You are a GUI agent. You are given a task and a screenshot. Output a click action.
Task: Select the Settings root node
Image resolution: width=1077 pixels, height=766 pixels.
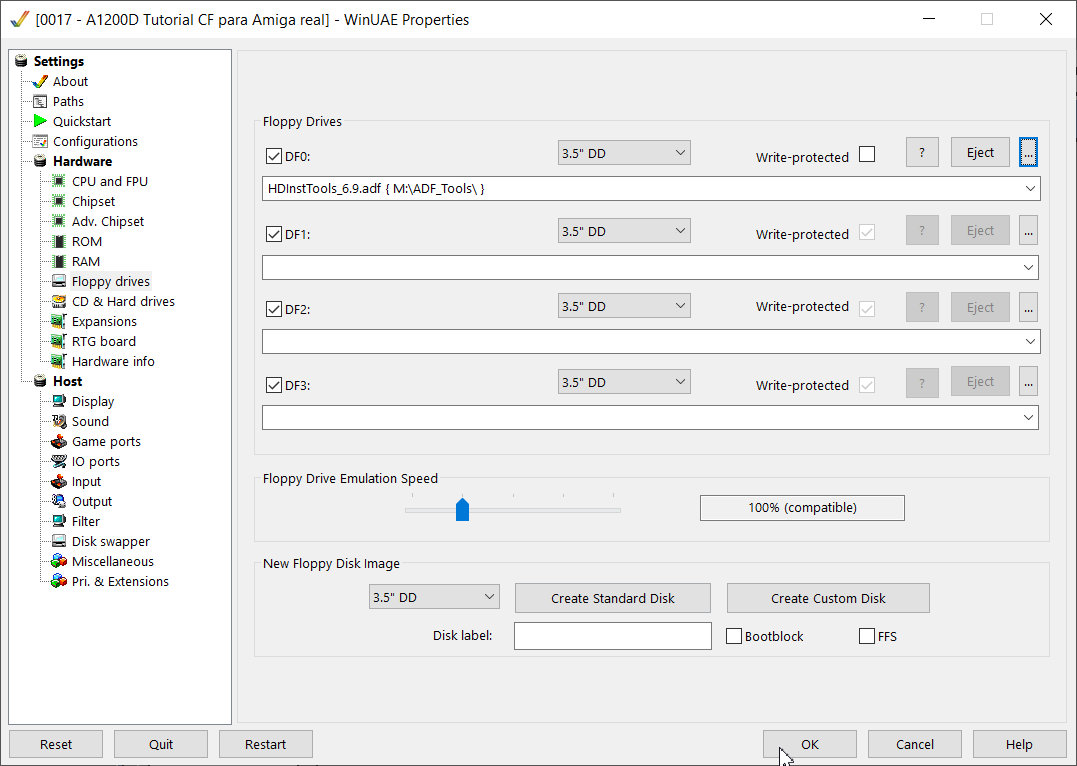pos(58,61)
